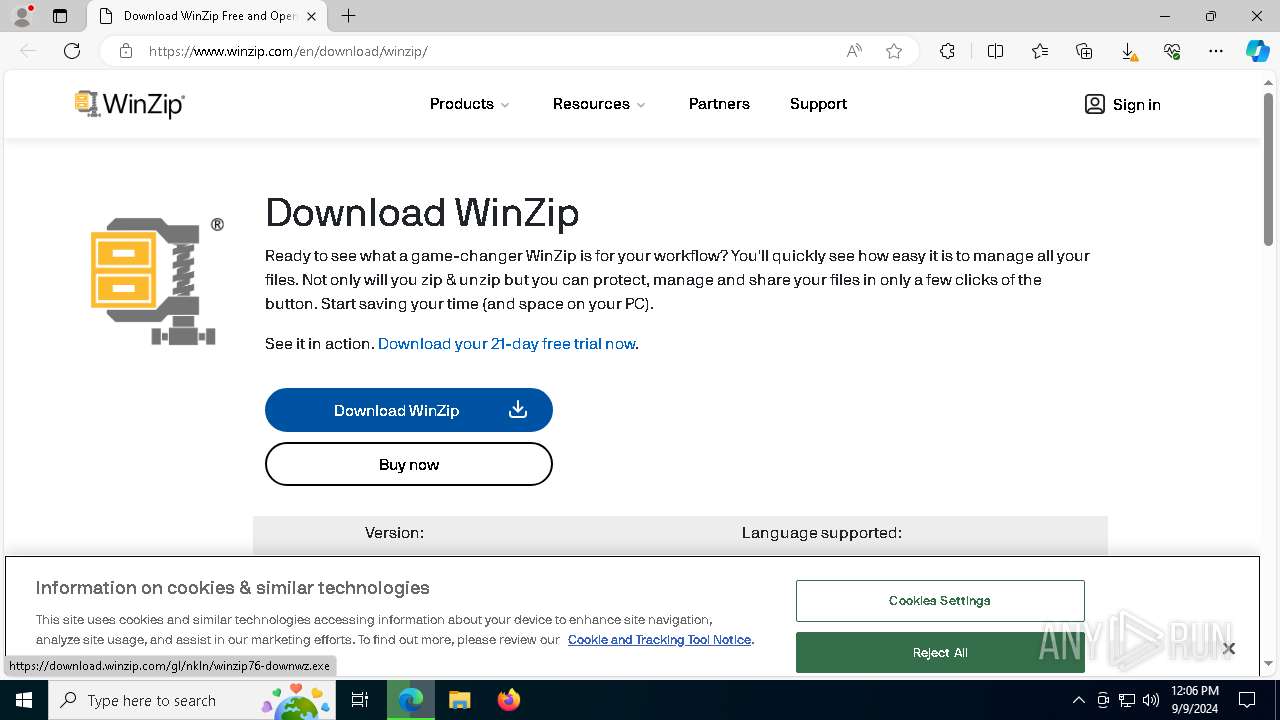The height and width of the screenshot is (720, 1280).
Task: Click Reject All cookies button
Action: pyautogui.click(x=940, y=652)
